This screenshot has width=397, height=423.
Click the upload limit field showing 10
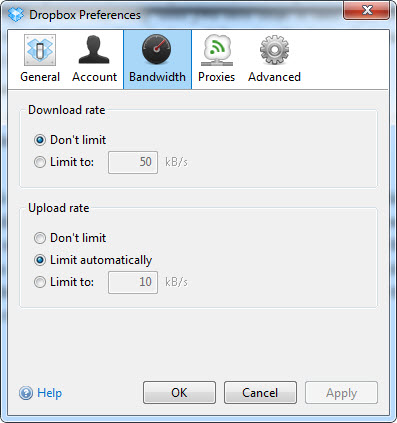pos(133,282)
